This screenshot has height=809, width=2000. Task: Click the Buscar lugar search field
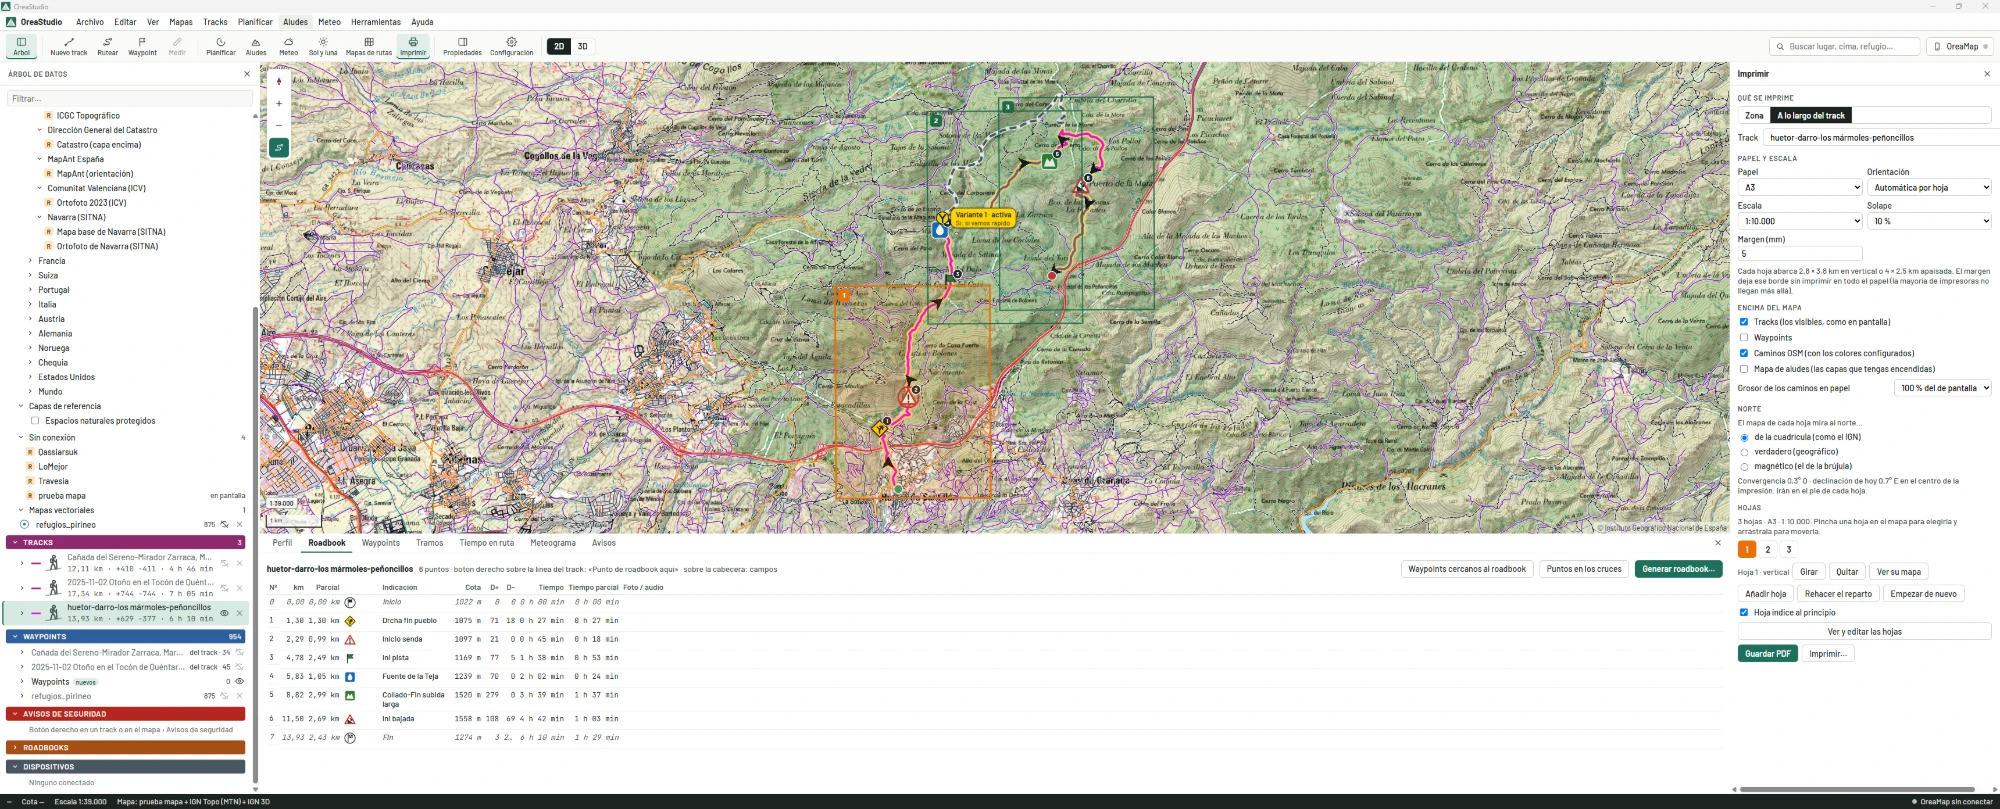tap(1845, 46)
